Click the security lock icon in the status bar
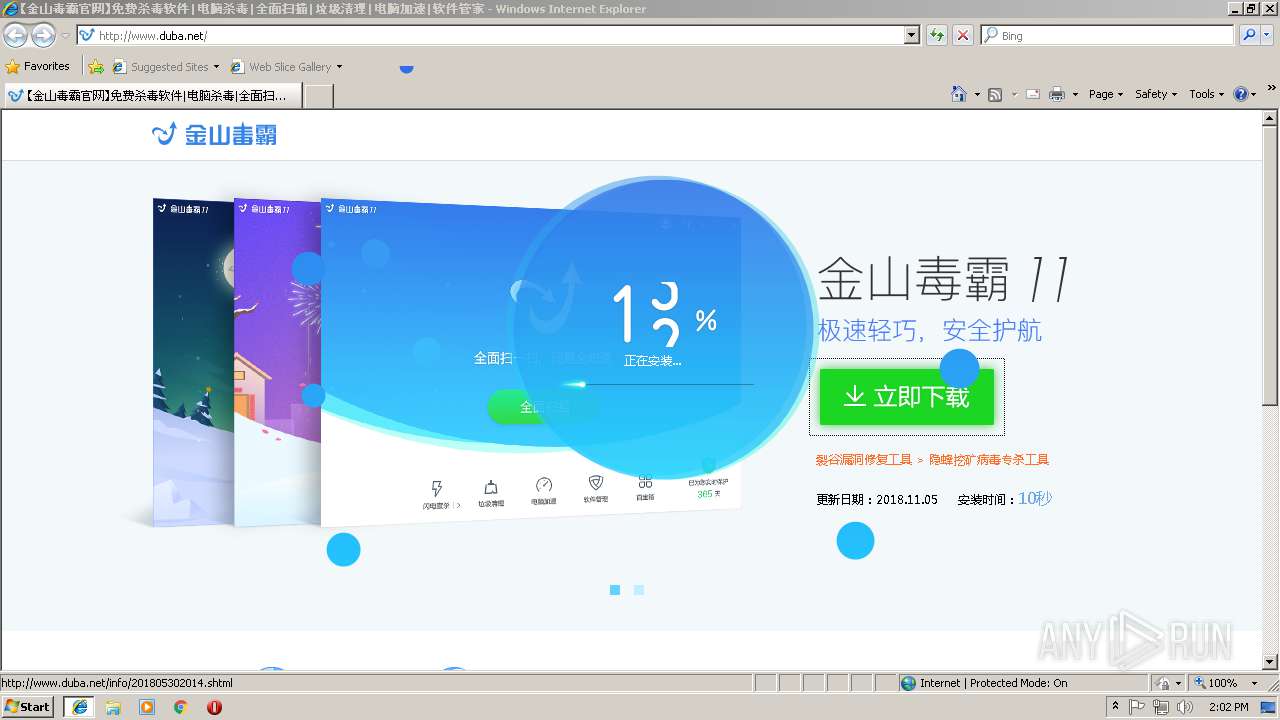1280x720 pixels. click(1163, 683)
